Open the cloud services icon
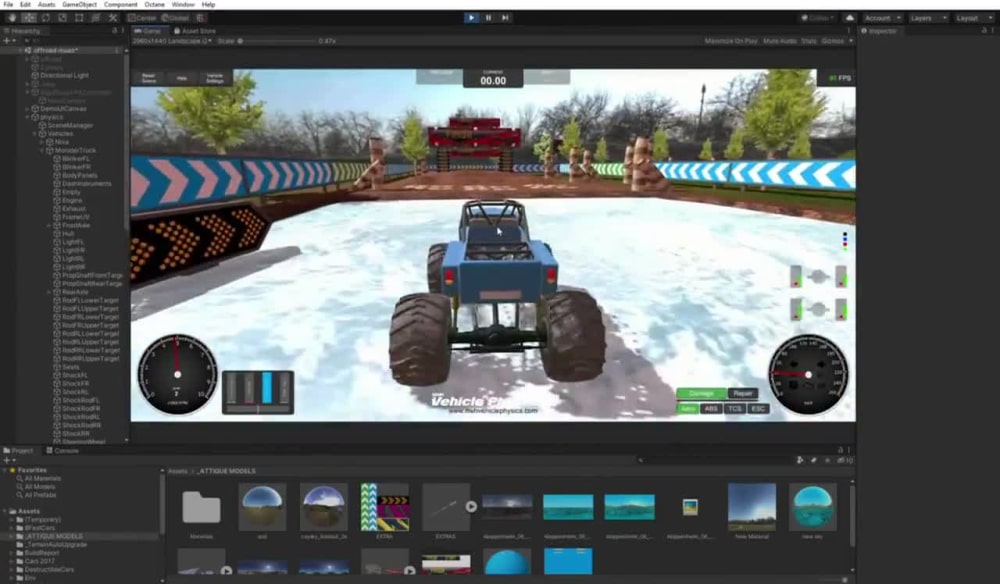 [x=849, y=18]
